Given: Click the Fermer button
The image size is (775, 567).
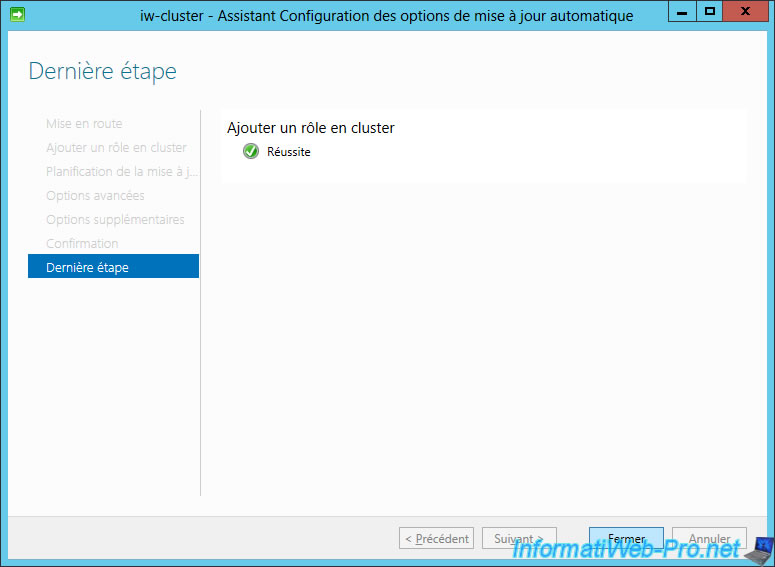Looking at the screenshot, I should tap(626, 538).
